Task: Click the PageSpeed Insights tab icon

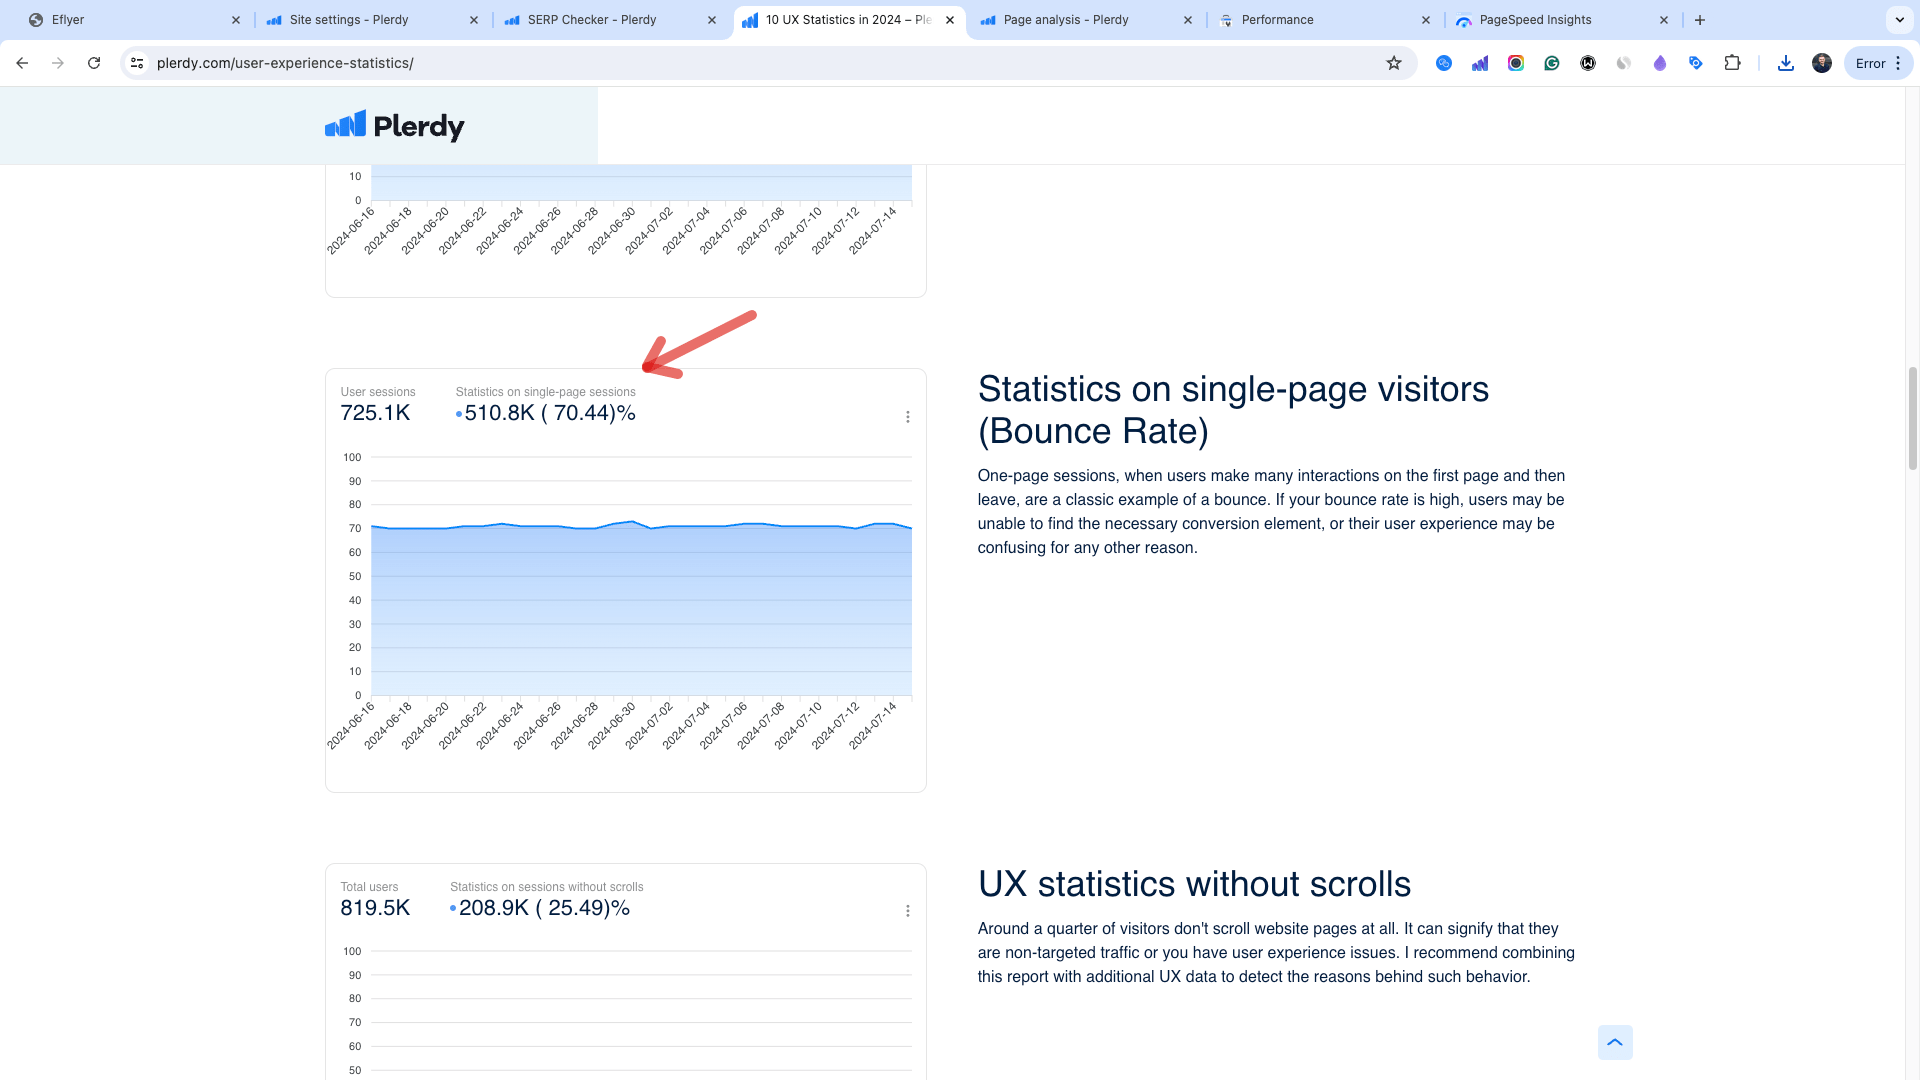Action: click(x=1464, y=20)
